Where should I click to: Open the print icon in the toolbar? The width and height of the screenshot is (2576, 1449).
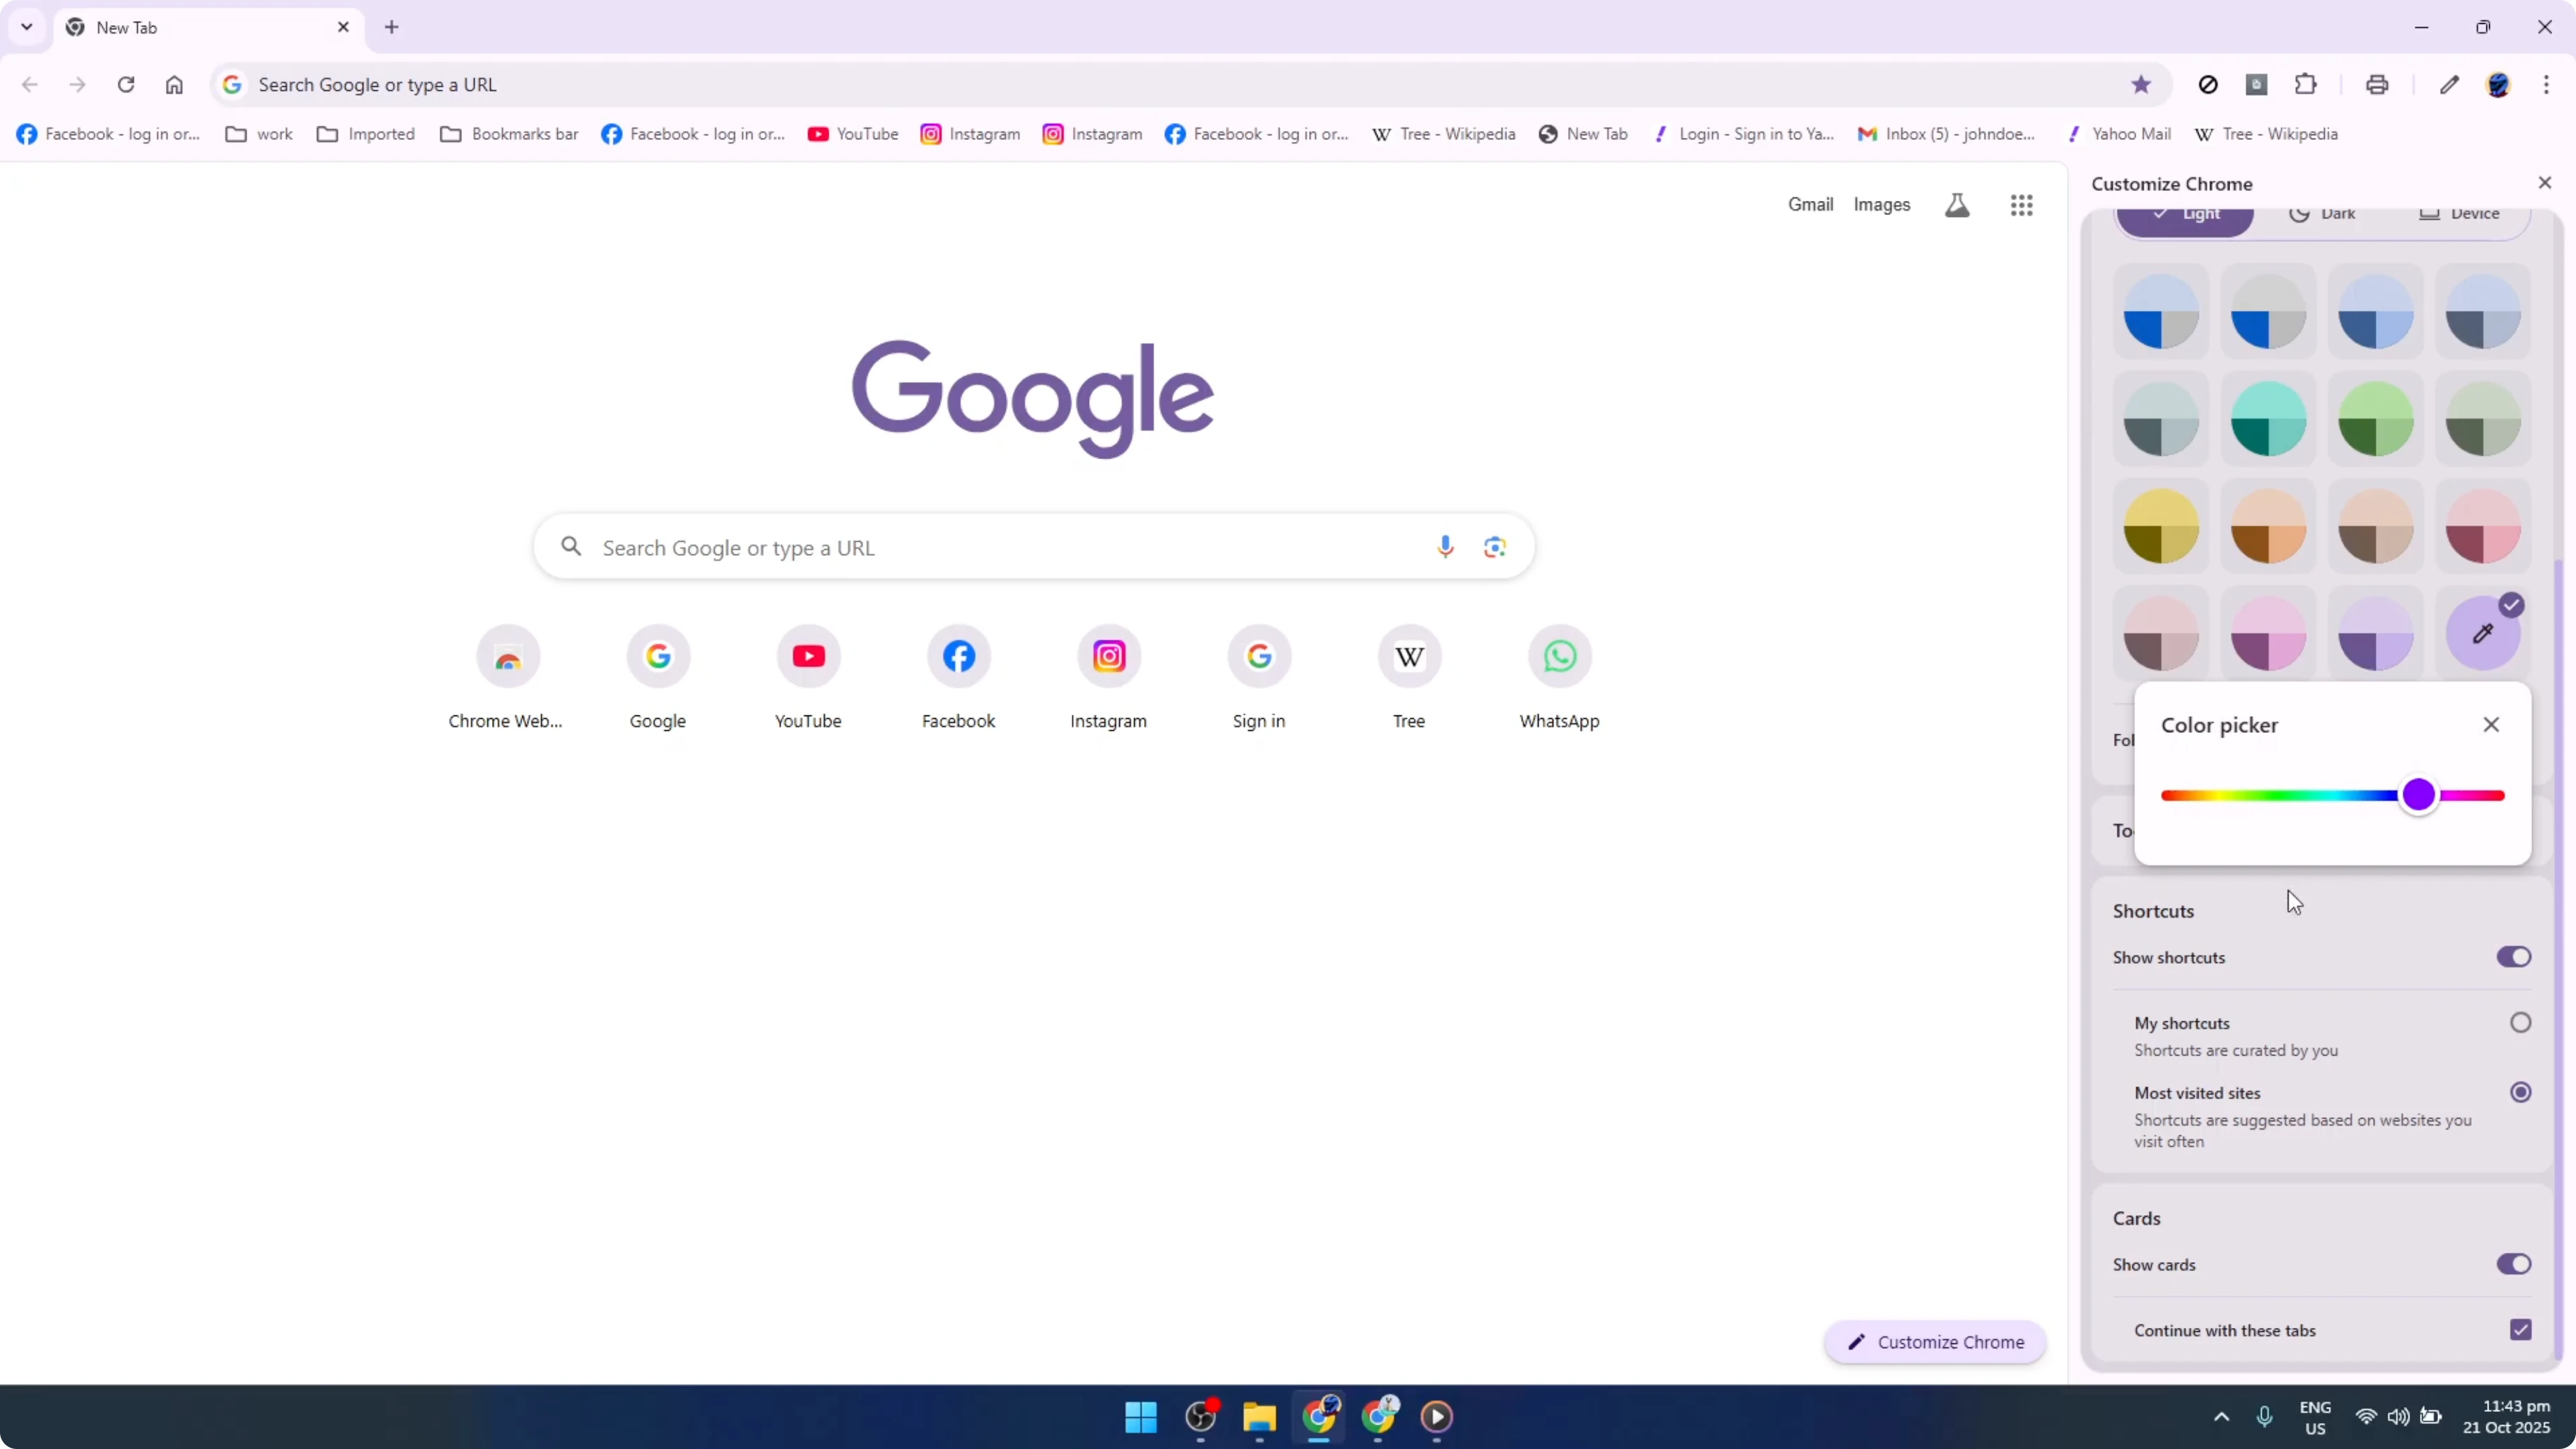click(x=2377, y=84)
